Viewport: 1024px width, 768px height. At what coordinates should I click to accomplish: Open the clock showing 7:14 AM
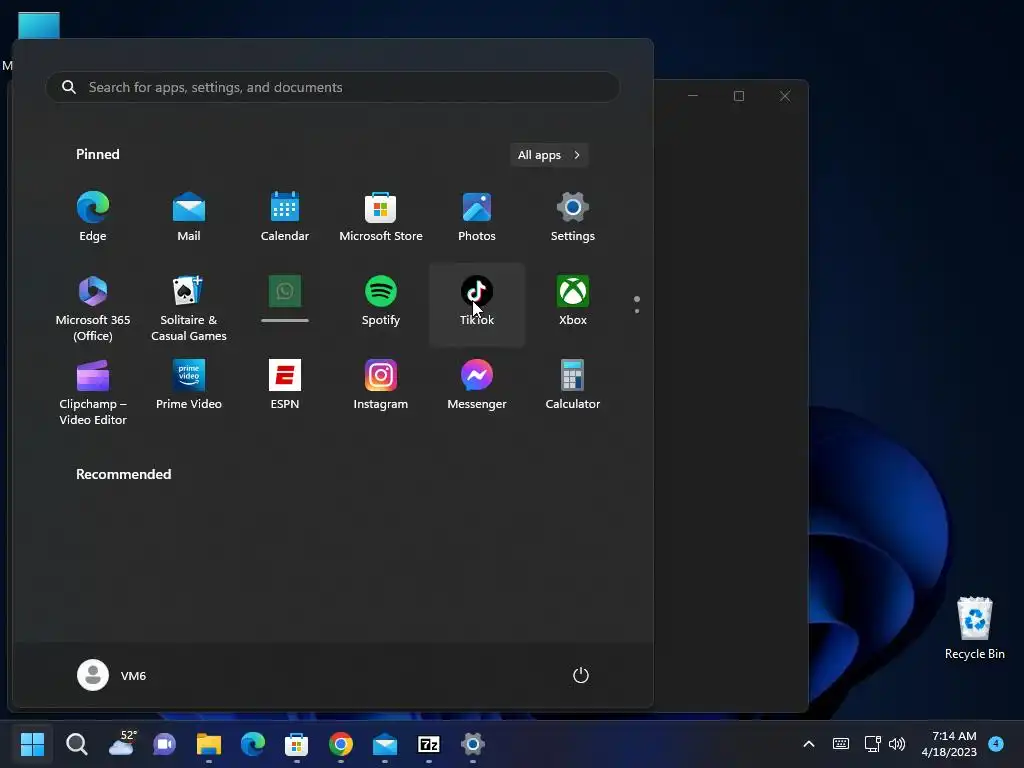point(949,744)
